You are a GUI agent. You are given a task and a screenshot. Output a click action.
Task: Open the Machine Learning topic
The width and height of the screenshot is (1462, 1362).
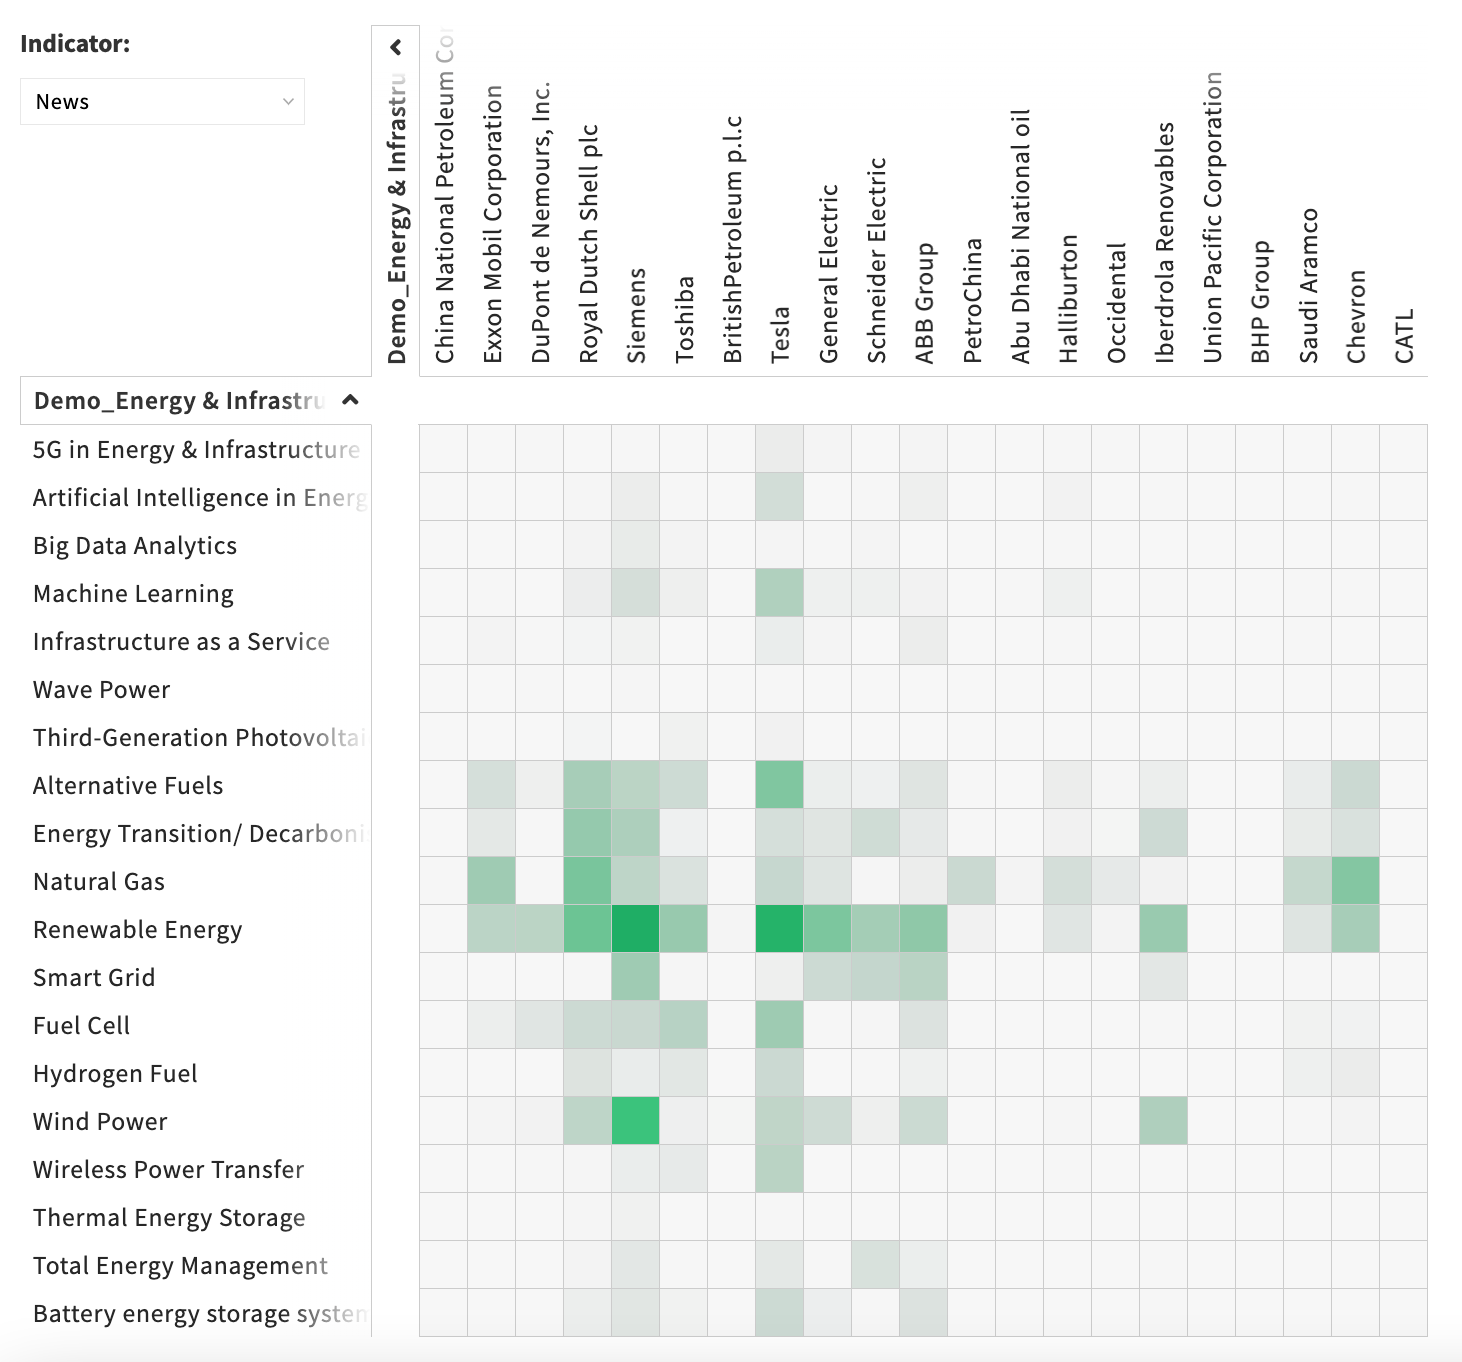point(133,594)
